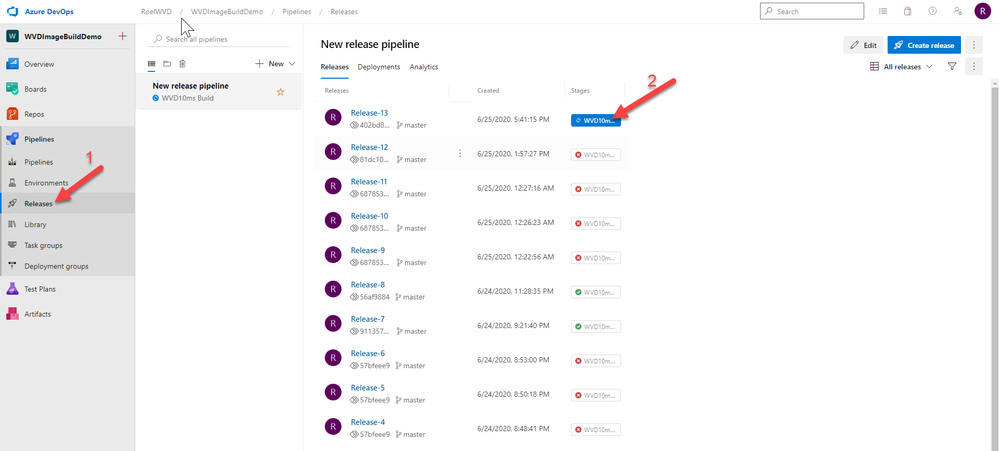
Task: Click the Stages column header
Action: 581,90
